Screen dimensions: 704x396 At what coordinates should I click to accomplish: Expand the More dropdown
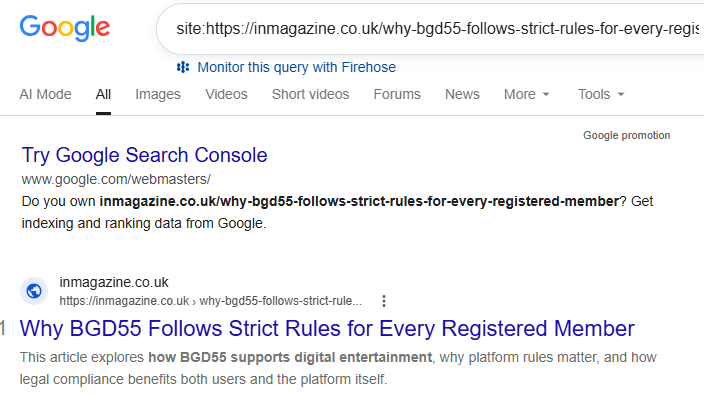526,94
